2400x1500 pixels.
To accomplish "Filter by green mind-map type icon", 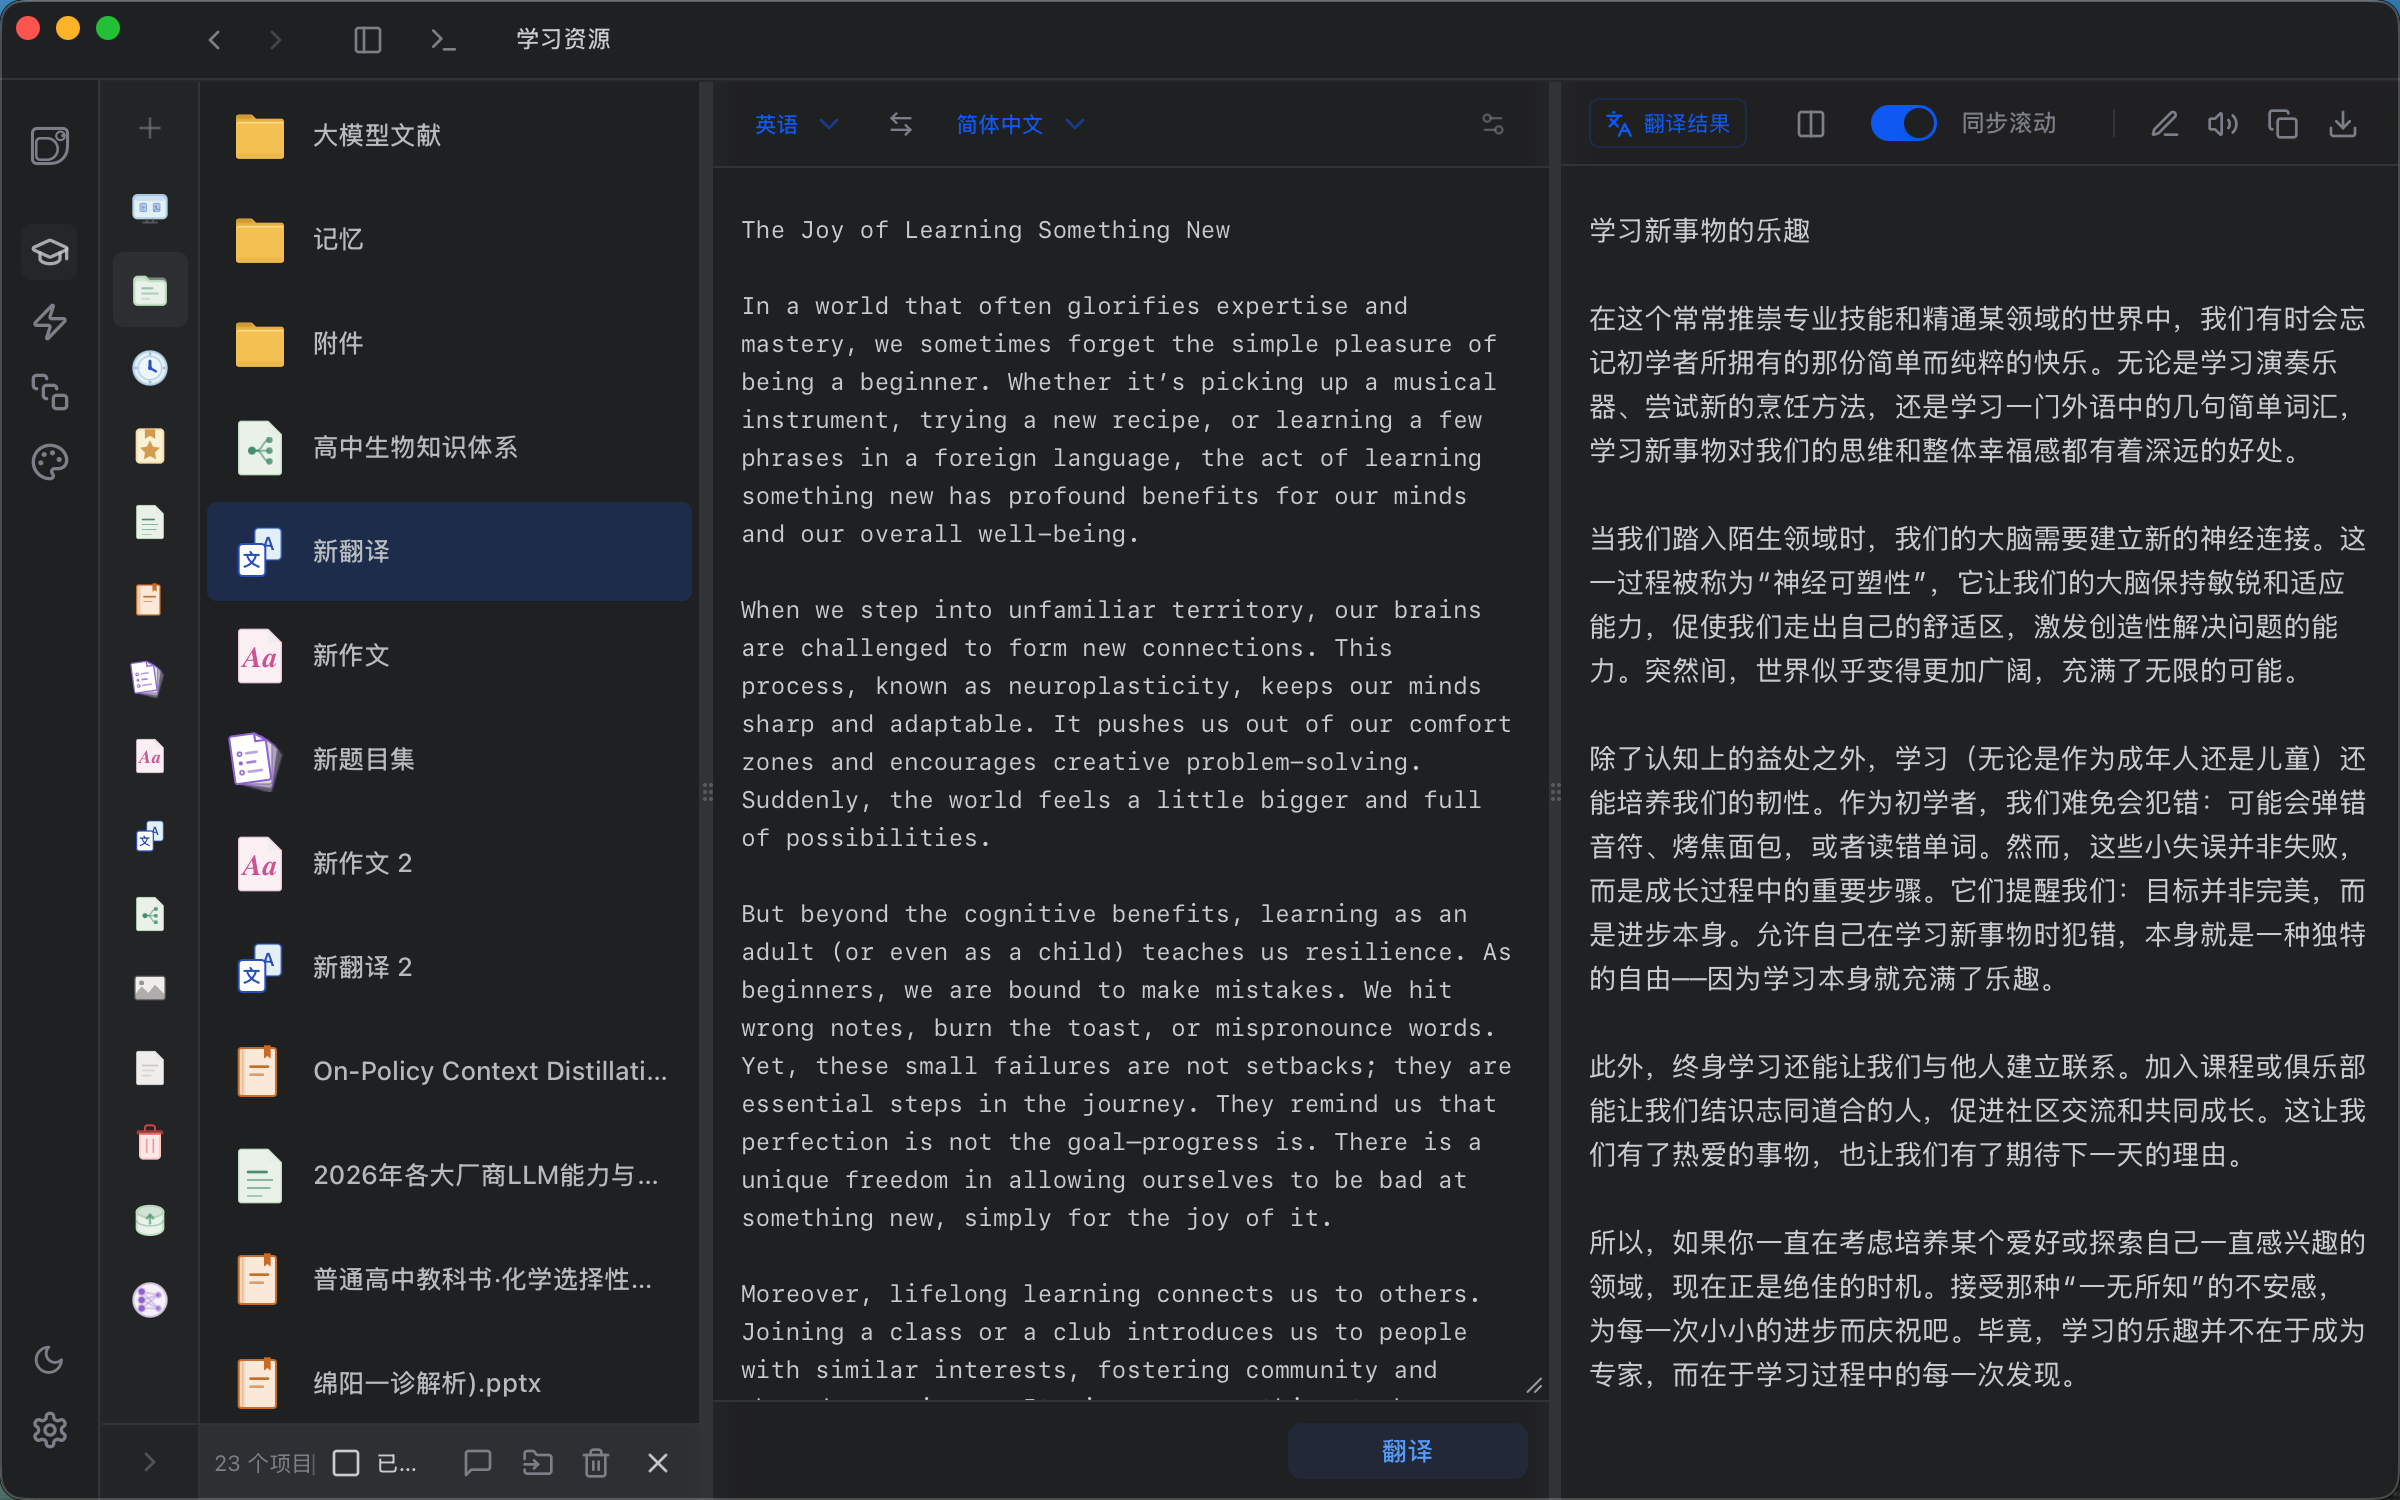I will (150, 914).
